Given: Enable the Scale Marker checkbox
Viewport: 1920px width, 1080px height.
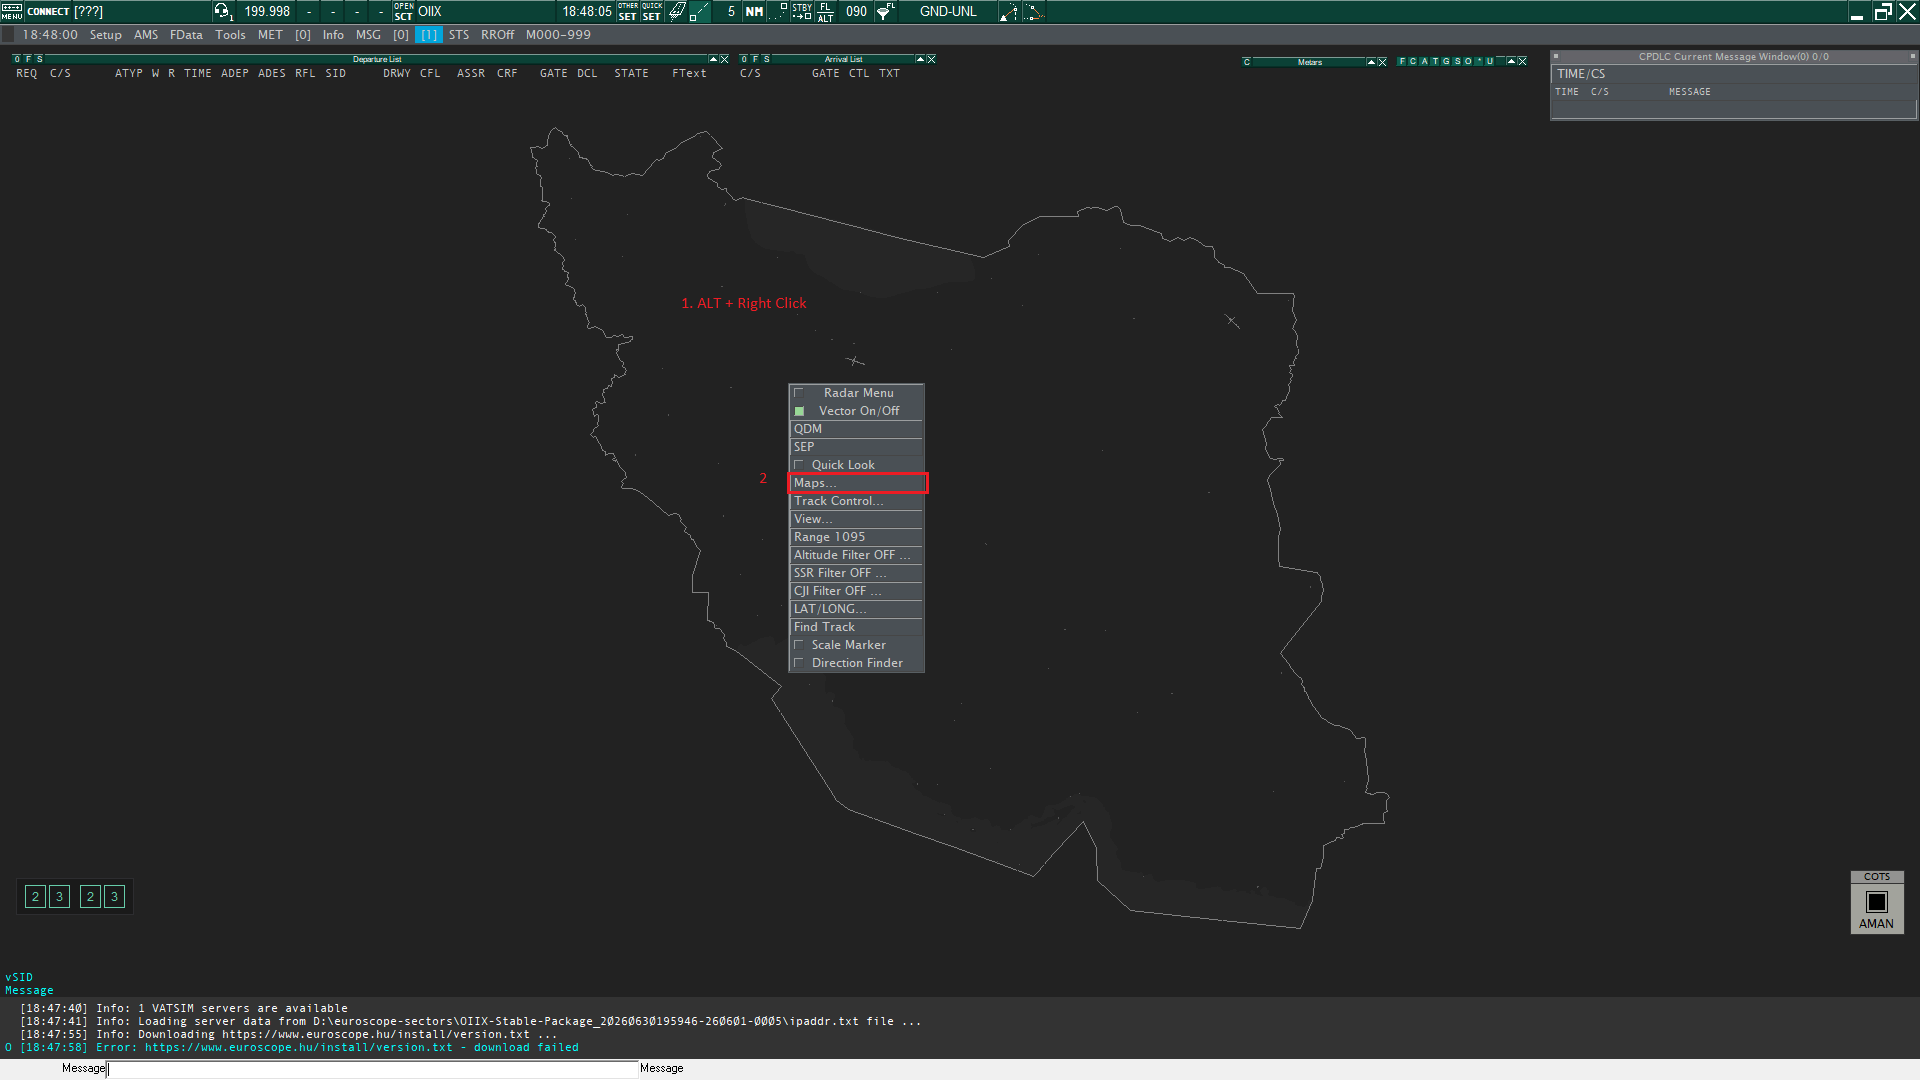Looking at the screenshot, I should pos(799,645).
